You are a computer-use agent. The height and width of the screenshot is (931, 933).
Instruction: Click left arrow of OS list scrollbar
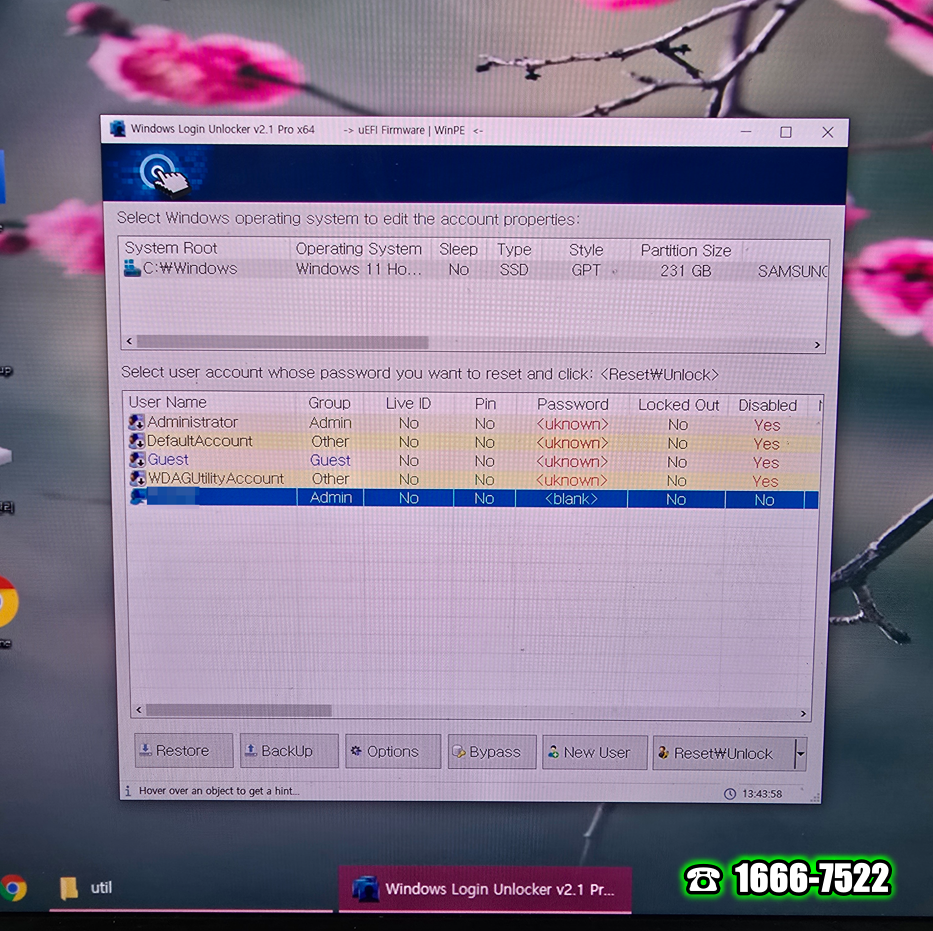point(129,341)
